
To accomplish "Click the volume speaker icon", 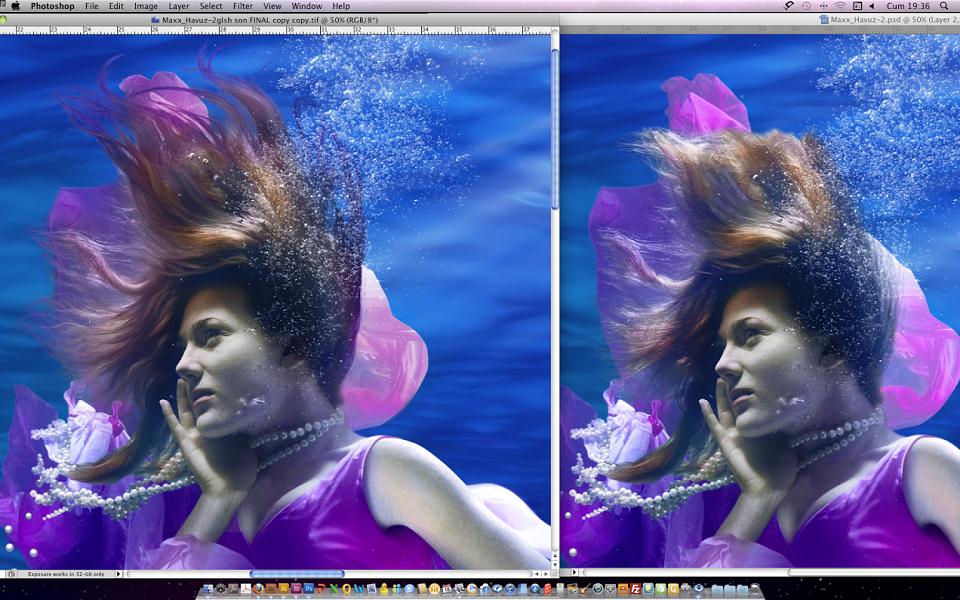I will 872,6.
